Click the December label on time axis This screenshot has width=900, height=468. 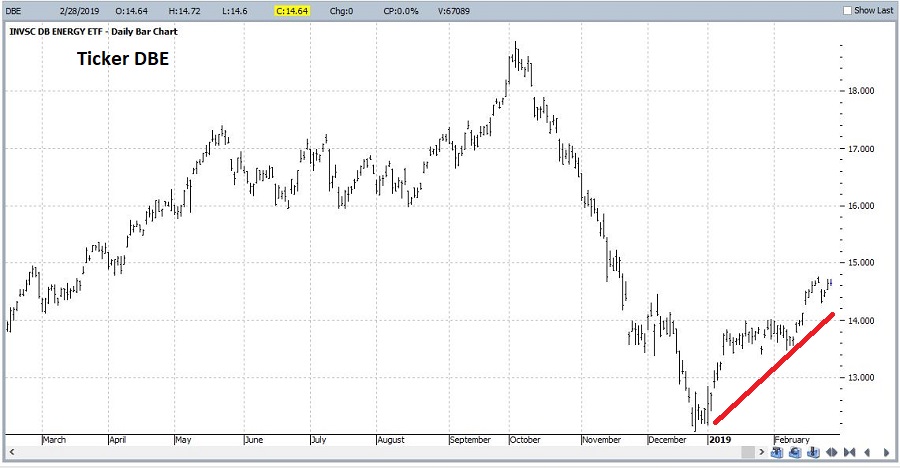click(667, 440)
